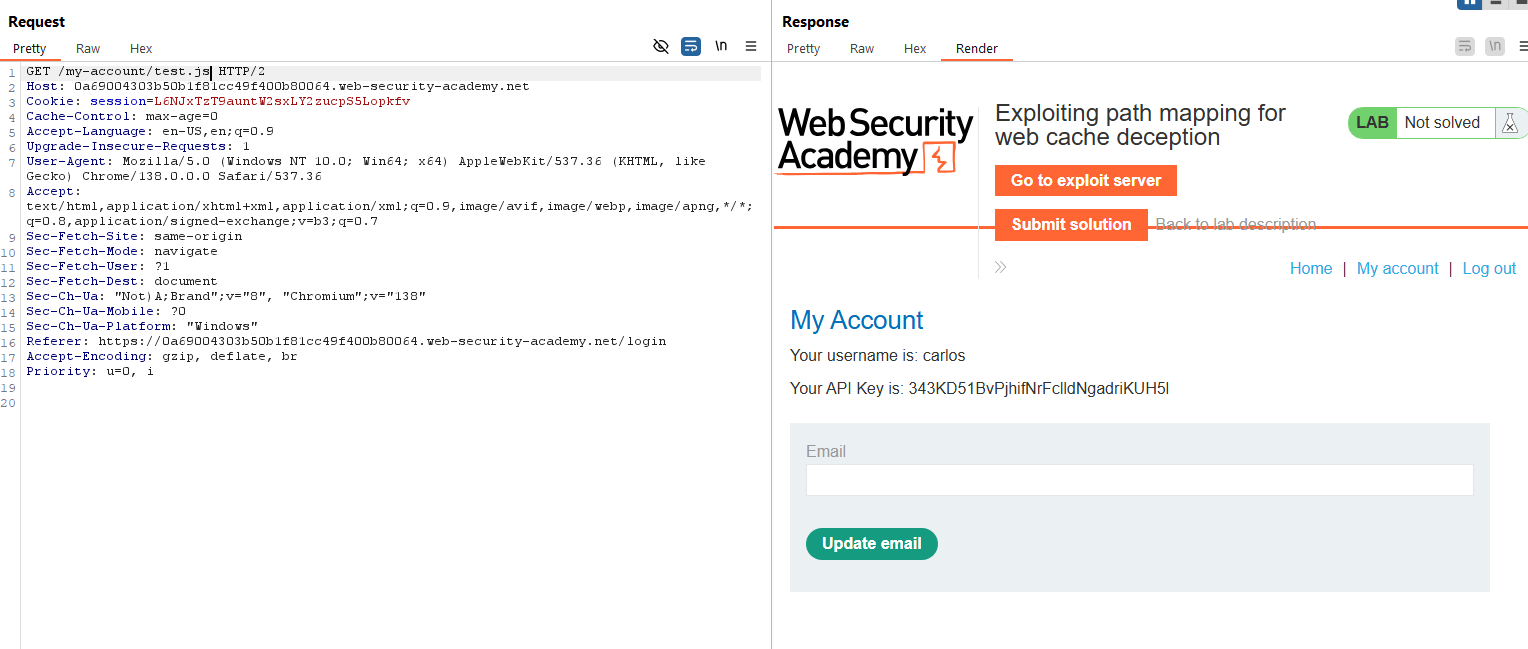Toggle Request line wrap button
The width and height of the screenshot is (1528, 649).
tap(690, 47)
